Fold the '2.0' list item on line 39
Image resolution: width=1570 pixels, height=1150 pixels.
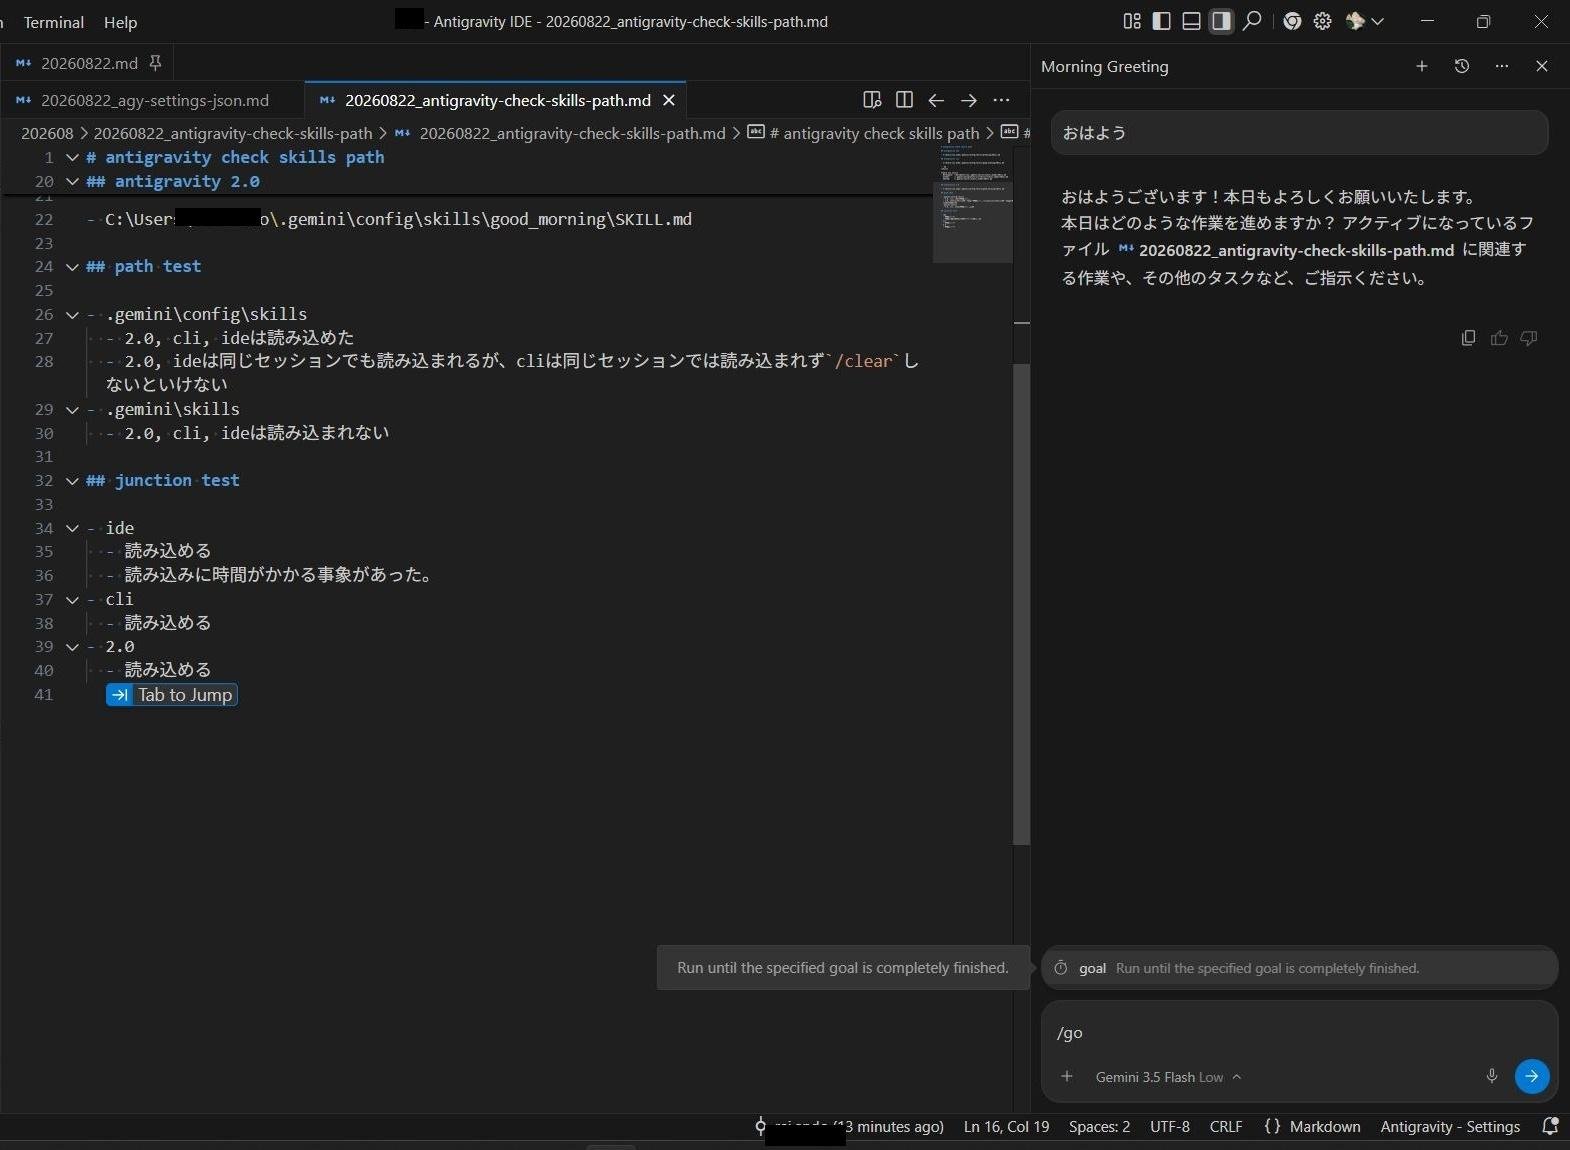[72, 646]
